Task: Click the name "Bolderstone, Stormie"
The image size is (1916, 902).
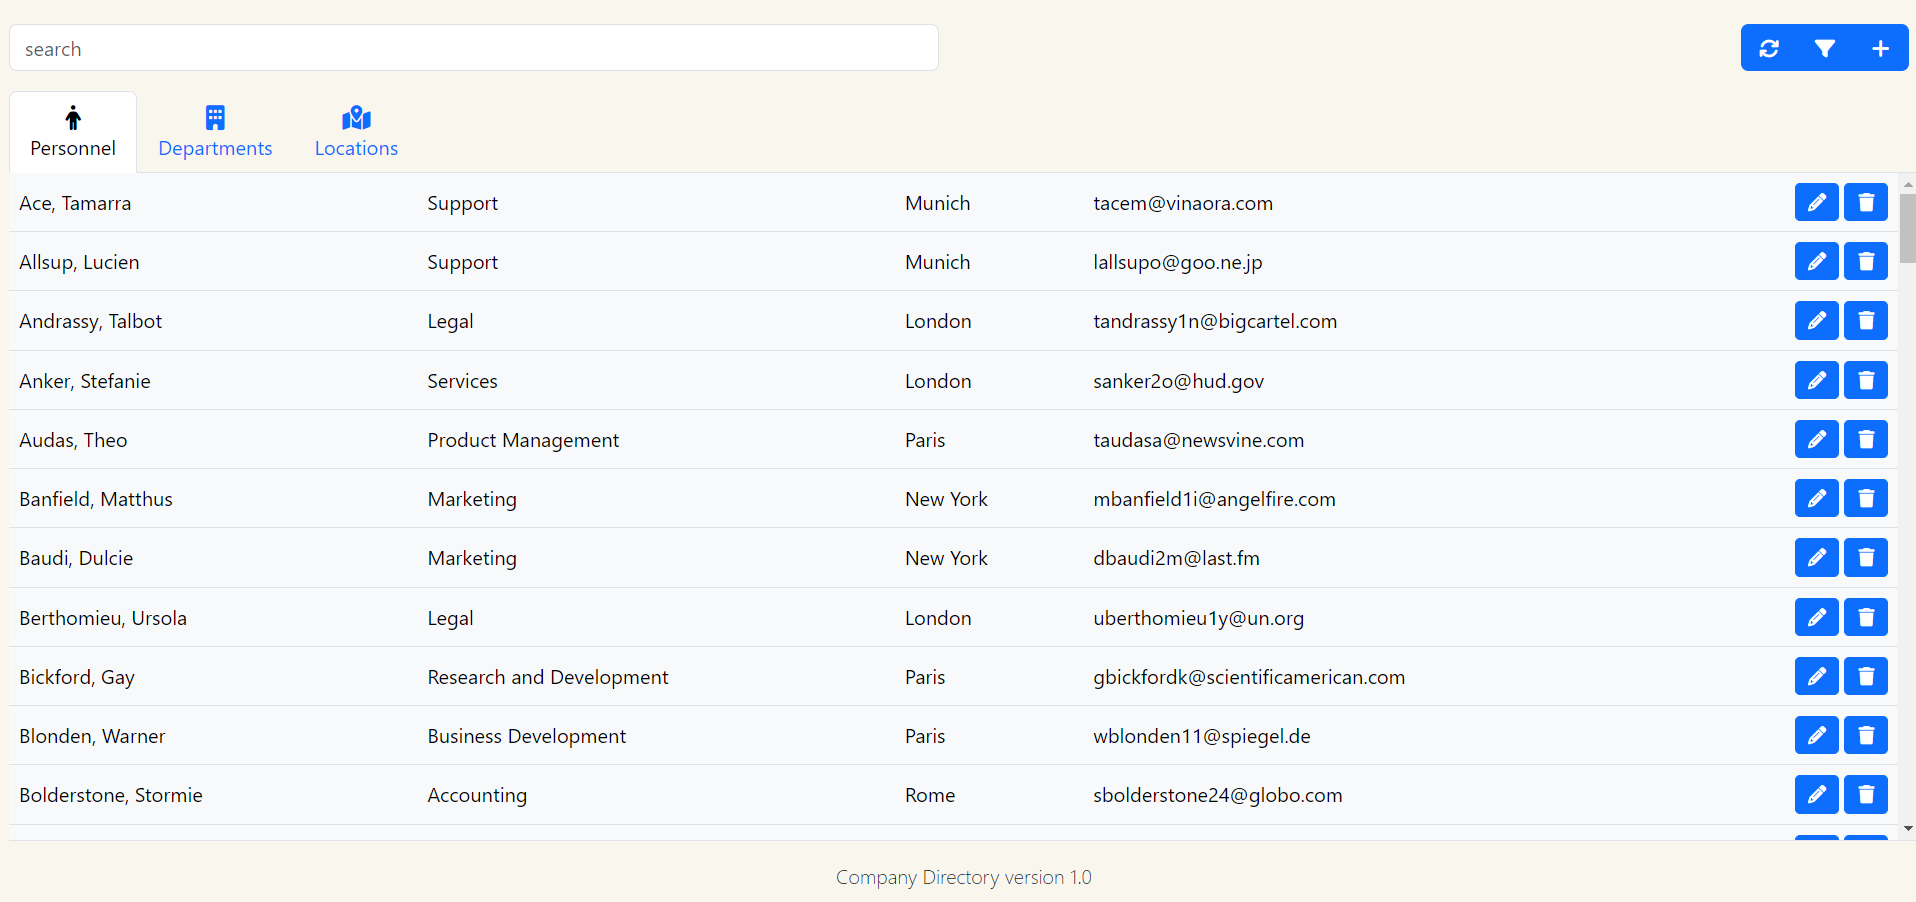Action: pos(111,795)
